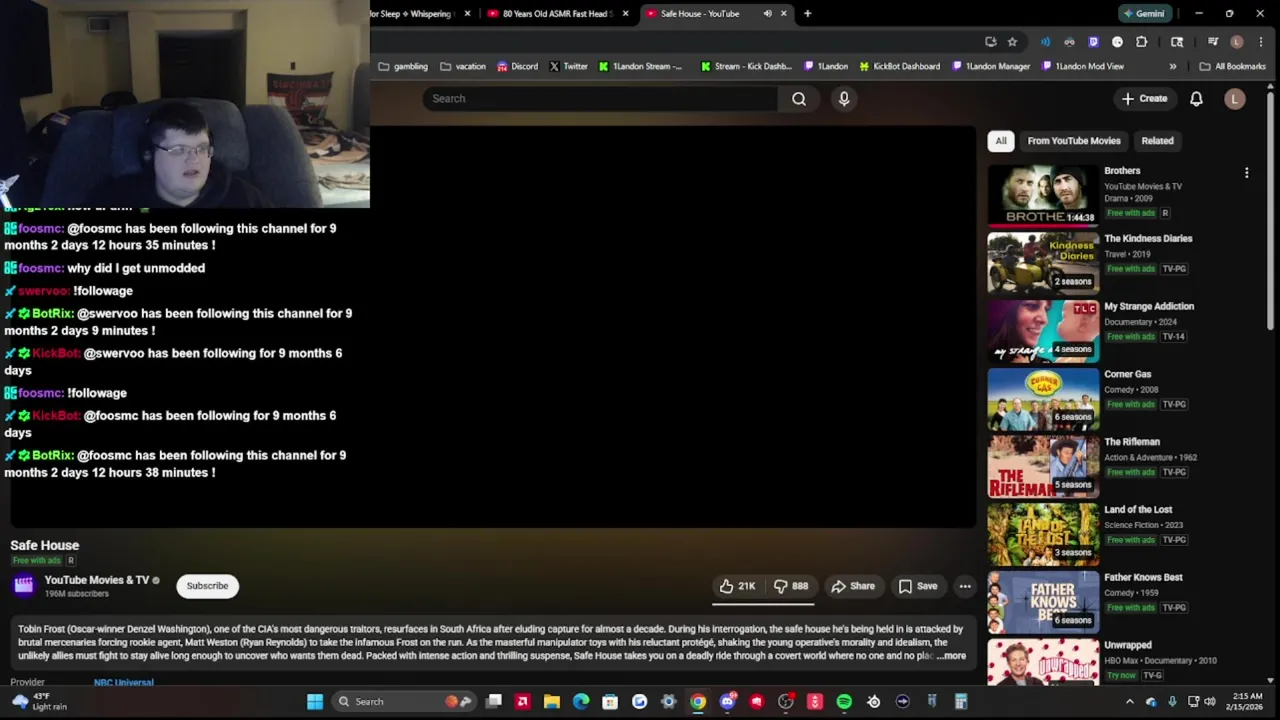Open Calculator from the taskbar
The width and height of the screenshot is (1280, 720).
pos(960,701)
